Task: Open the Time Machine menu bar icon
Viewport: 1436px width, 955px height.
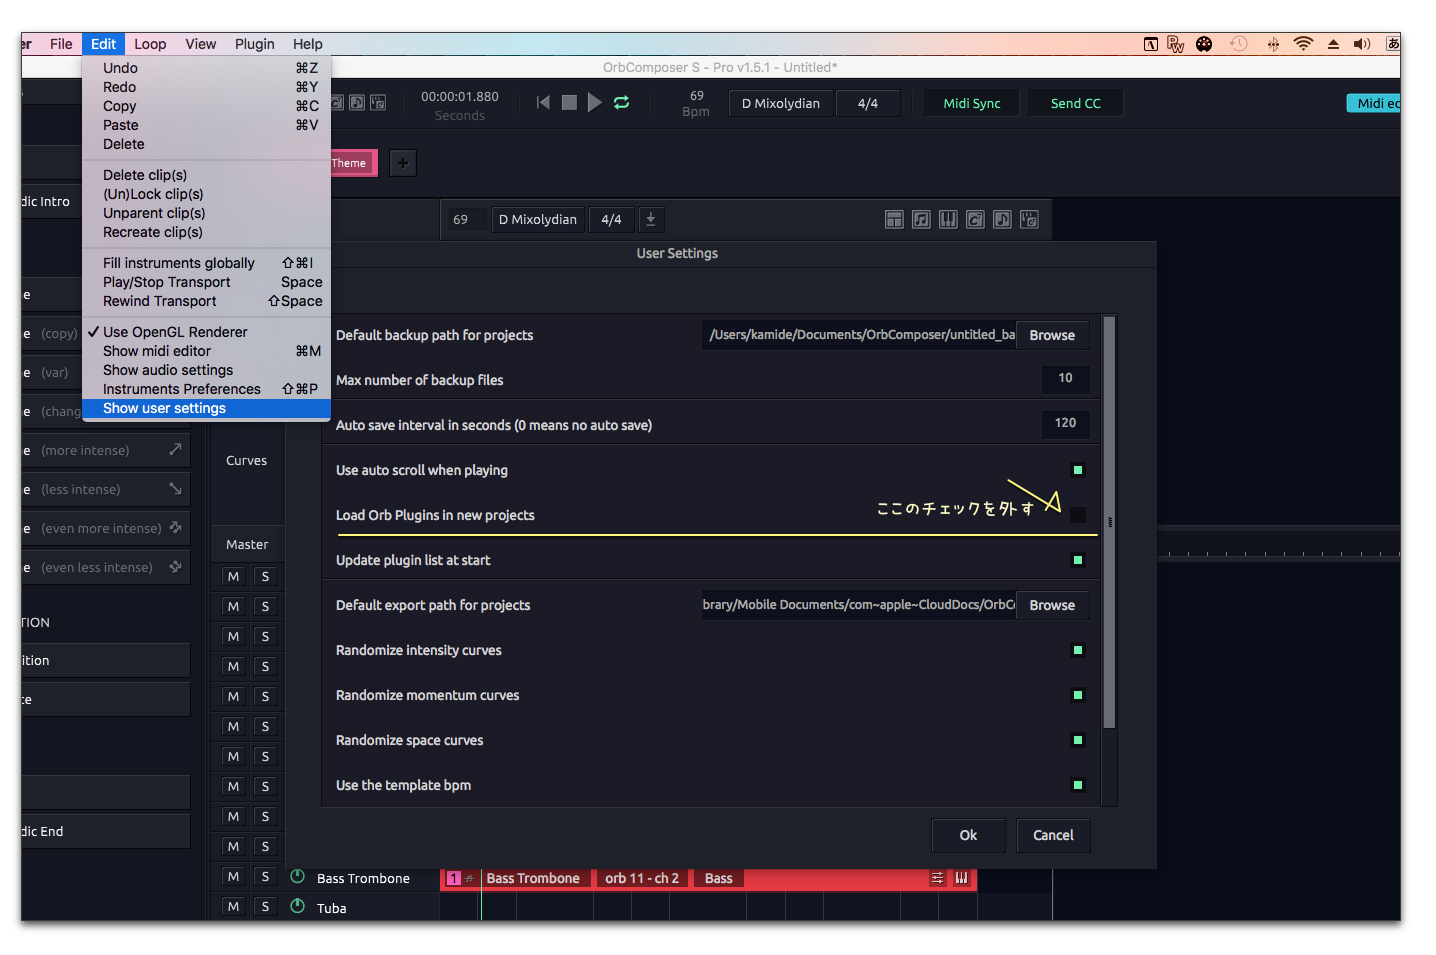Action: coord(1239,44)
